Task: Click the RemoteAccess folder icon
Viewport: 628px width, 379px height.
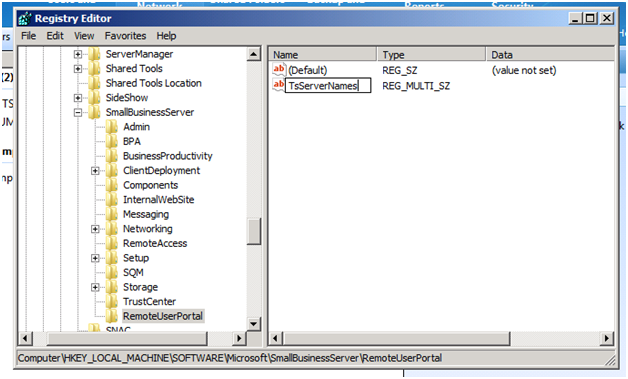Action: coord(112,243)
